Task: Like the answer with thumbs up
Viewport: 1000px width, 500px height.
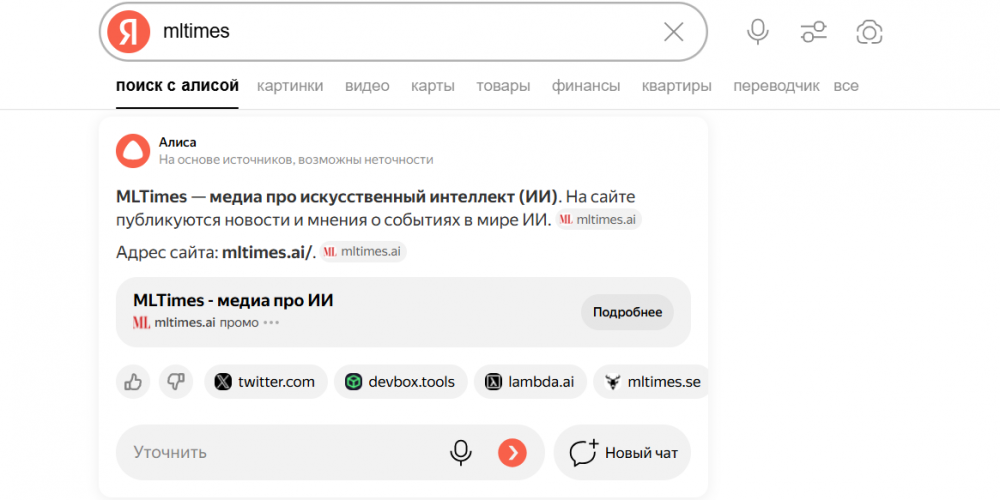Action: 133,382
